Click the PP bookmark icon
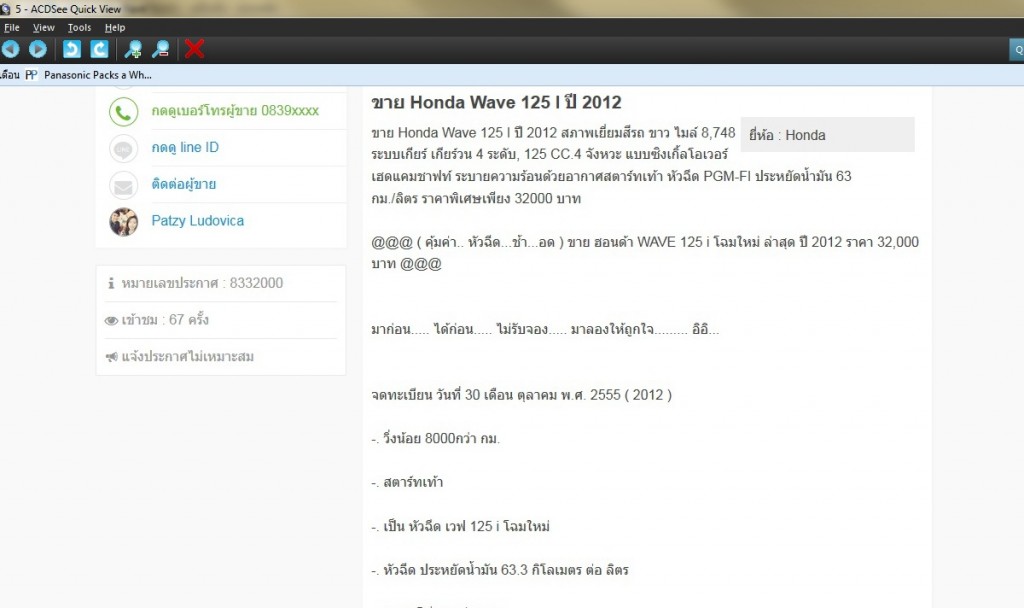 [x=31, y=75]
